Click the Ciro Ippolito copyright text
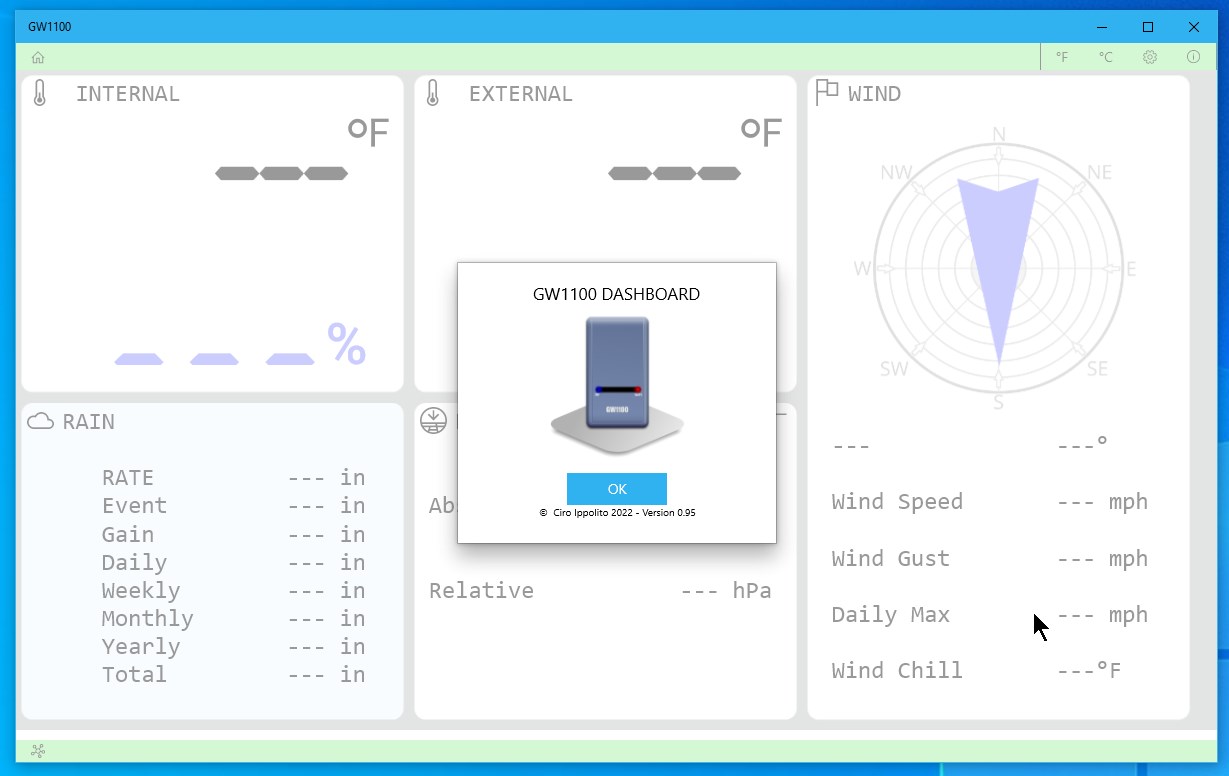 617,512
